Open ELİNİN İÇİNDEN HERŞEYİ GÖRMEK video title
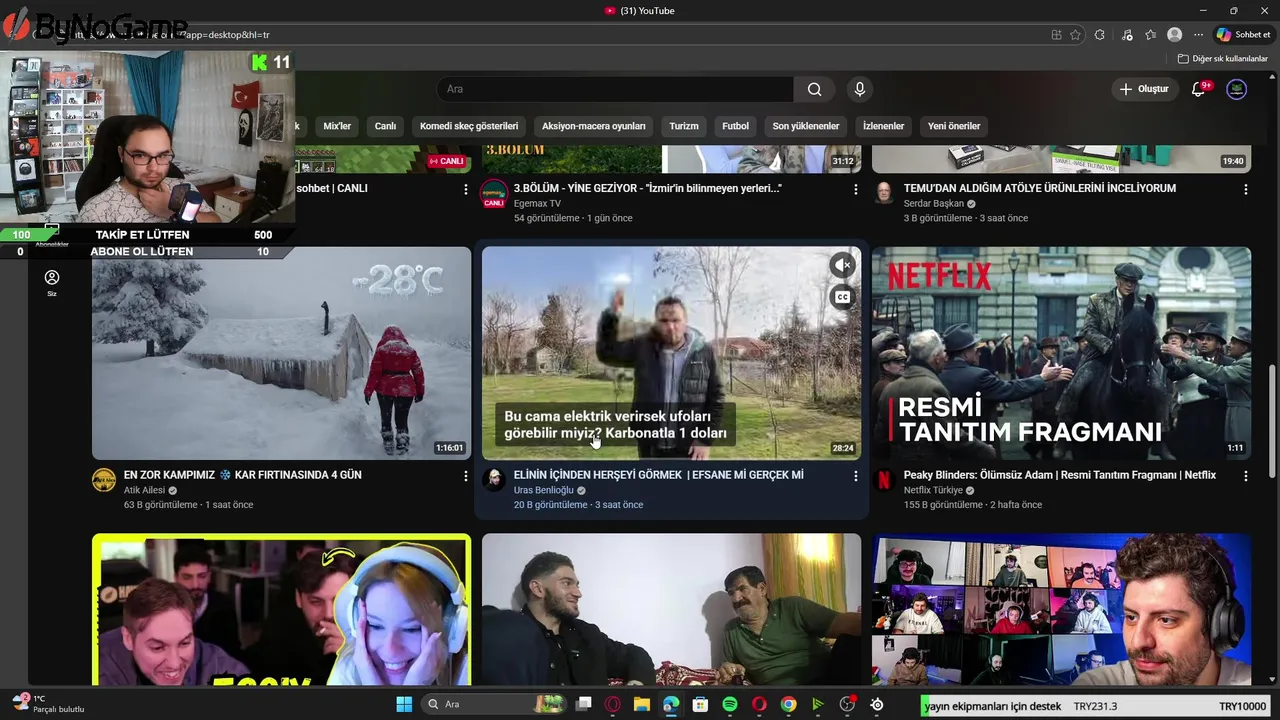The width and height of the screenshot is (1280, 720). click(658, 475)
